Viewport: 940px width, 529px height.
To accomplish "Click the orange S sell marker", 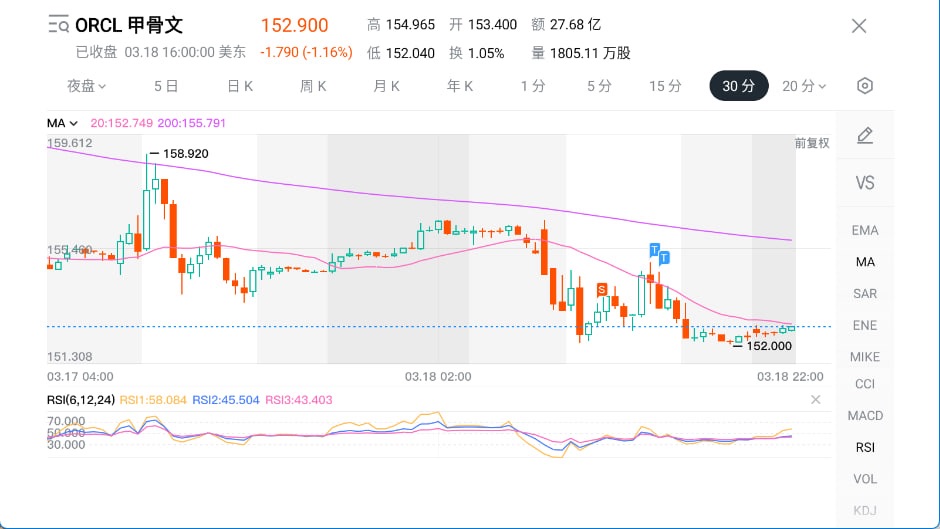I will pyautogui.click(x=602, y=289).
